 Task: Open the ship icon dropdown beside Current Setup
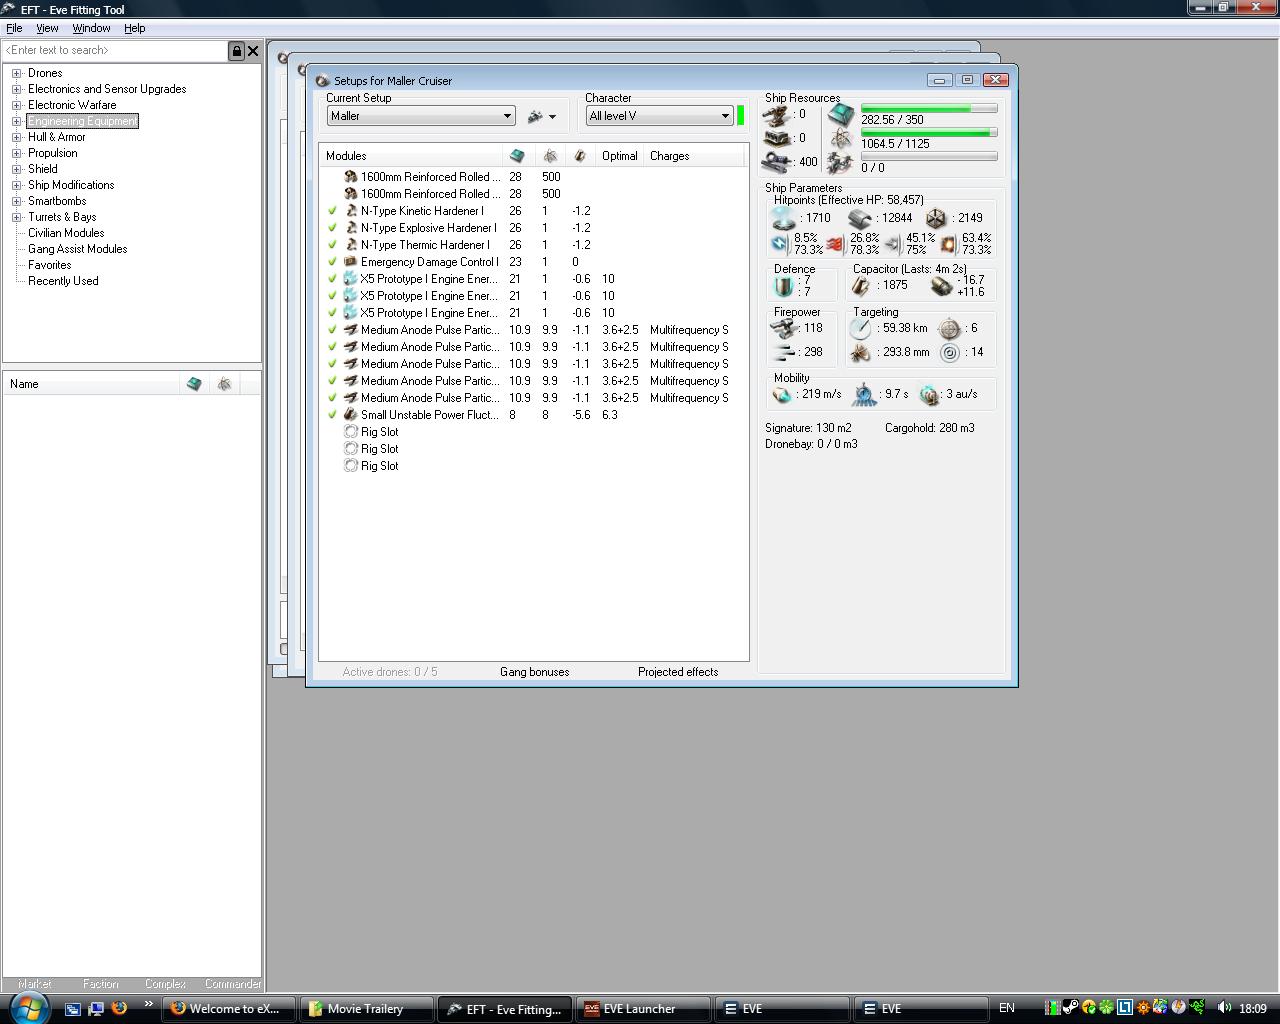542,117
